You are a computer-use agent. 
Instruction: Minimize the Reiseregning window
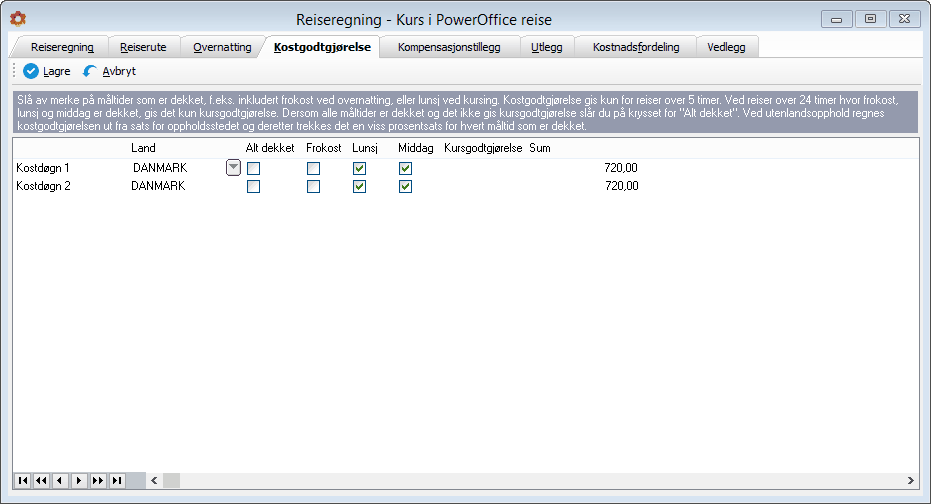pyautogui.click(x=837, y=20)
